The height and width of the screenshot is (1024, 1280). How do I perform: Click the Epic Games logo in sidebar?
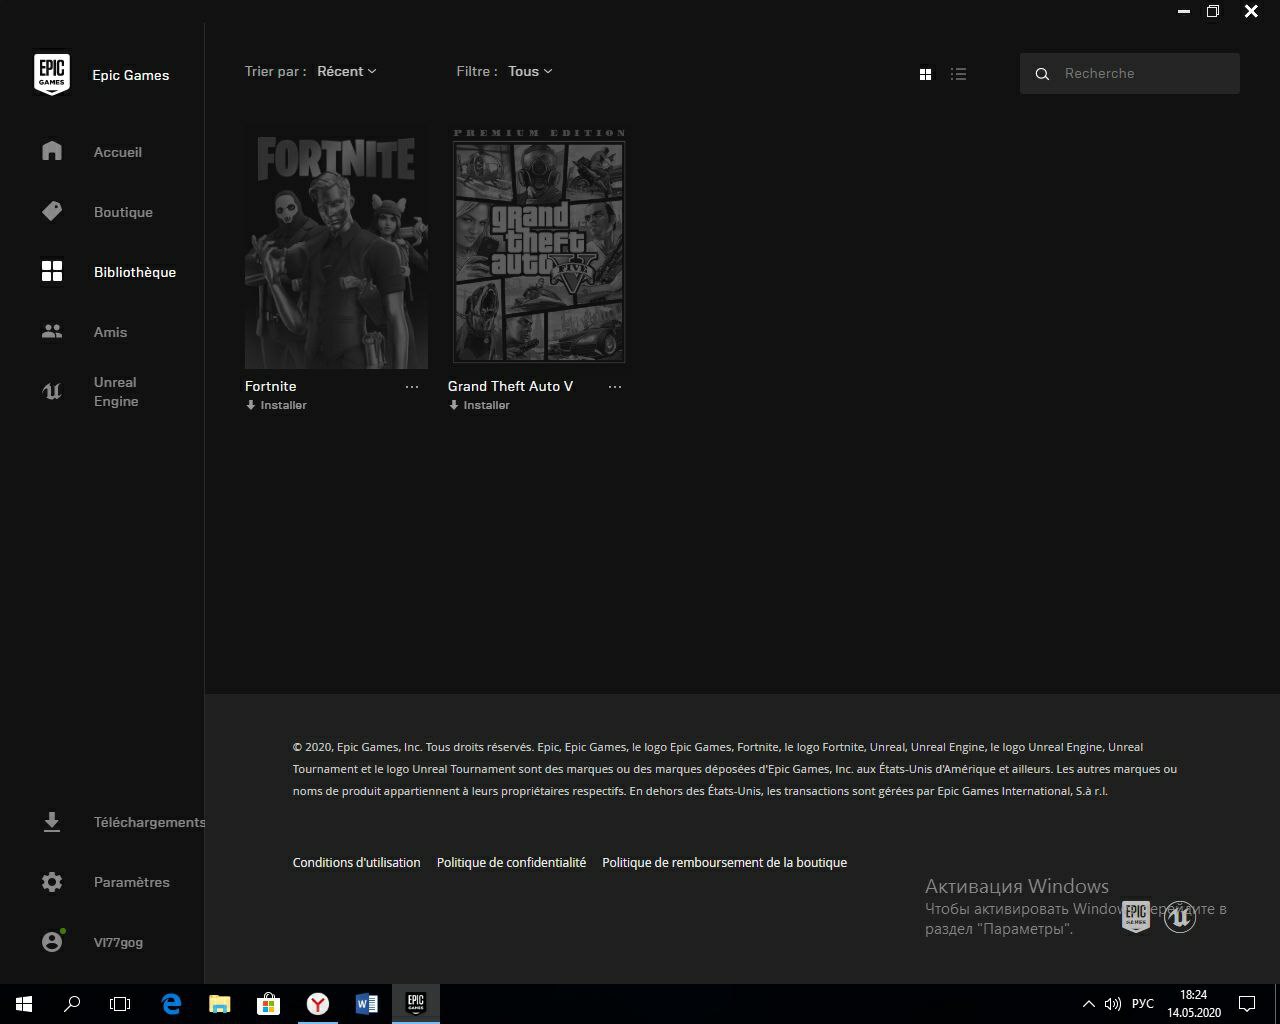pyautogui.click(x=52, y=75)
